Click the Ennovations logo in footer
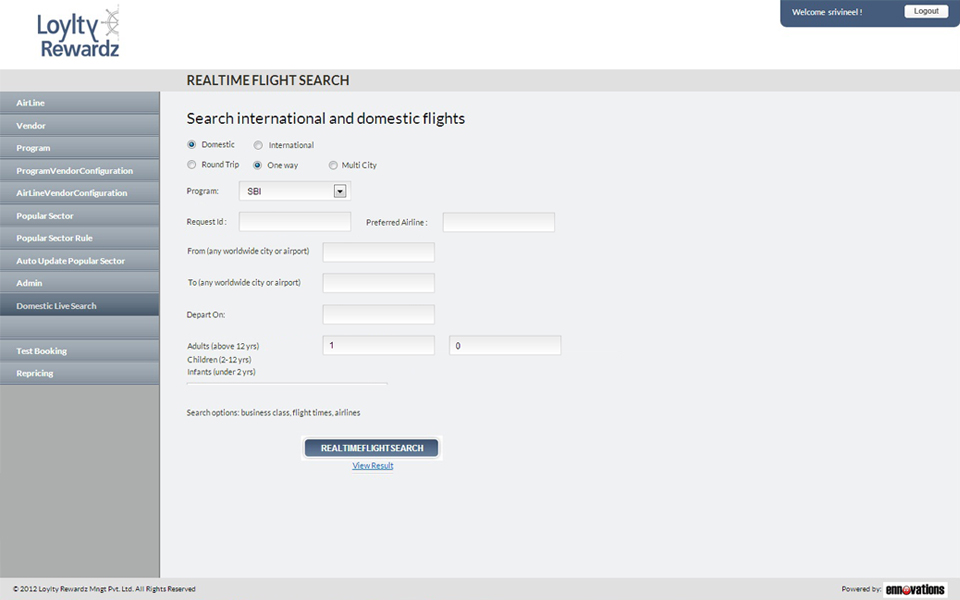Image resolution: width=960 pixels, height=600 pixels. [914, 589]
